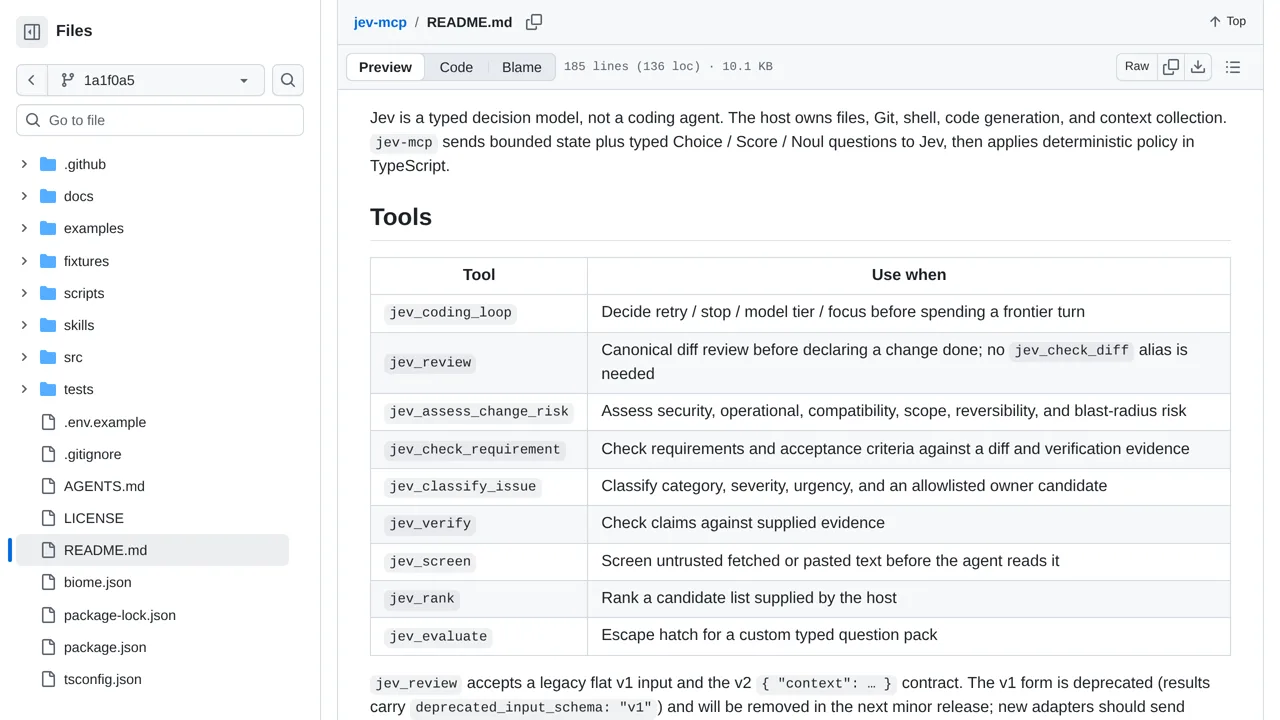Click the jev_coding_loop table cell
Viewport: 1280px width, 720px height.
pos(479,313)
